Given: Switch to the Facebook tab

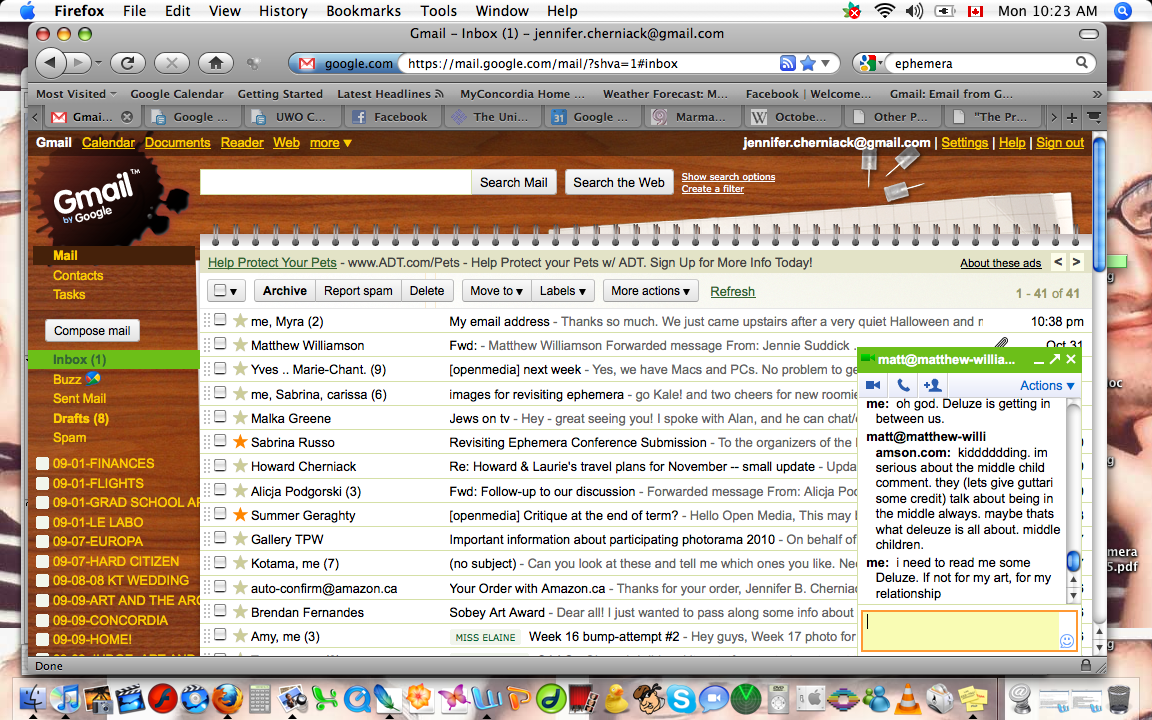Looking at the screenshot, I should 392,117.
